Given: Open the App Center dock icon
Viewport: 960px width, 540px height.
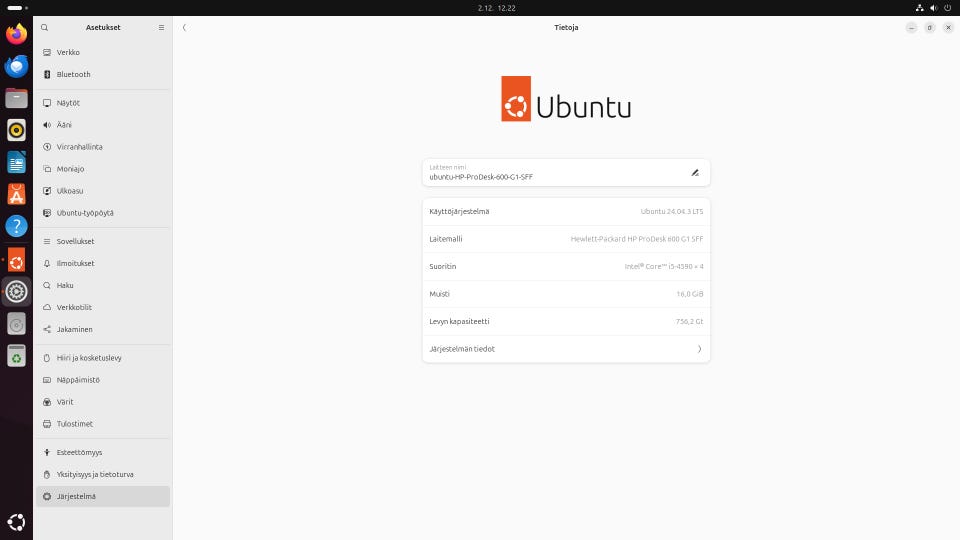Looking at the screenshot, I should point(17,195).
